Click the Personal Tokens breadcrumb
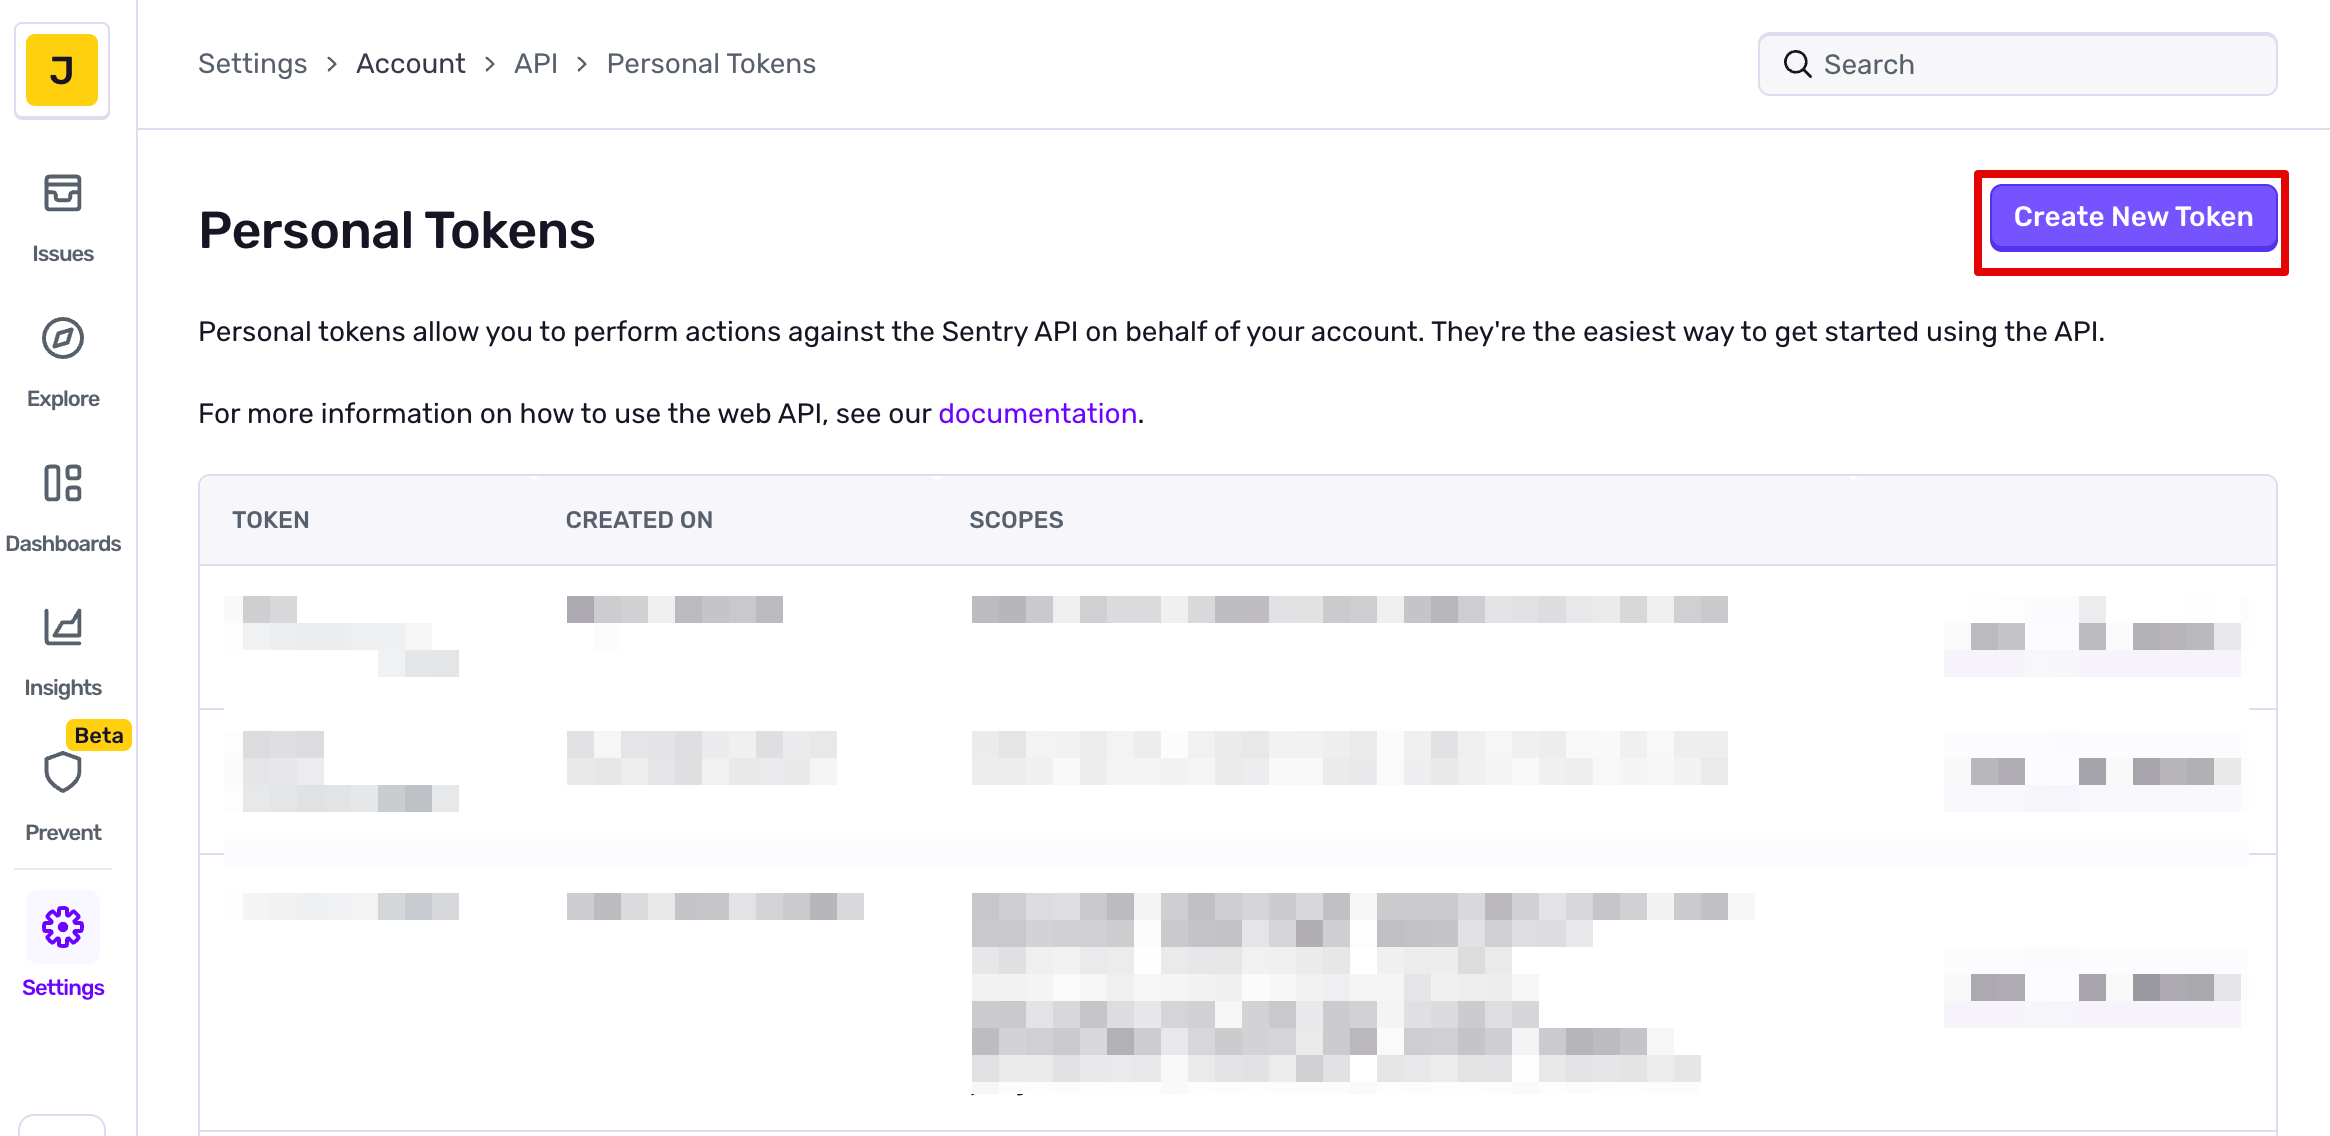Screen dimensions: 2330x1136 pos(711,64)
